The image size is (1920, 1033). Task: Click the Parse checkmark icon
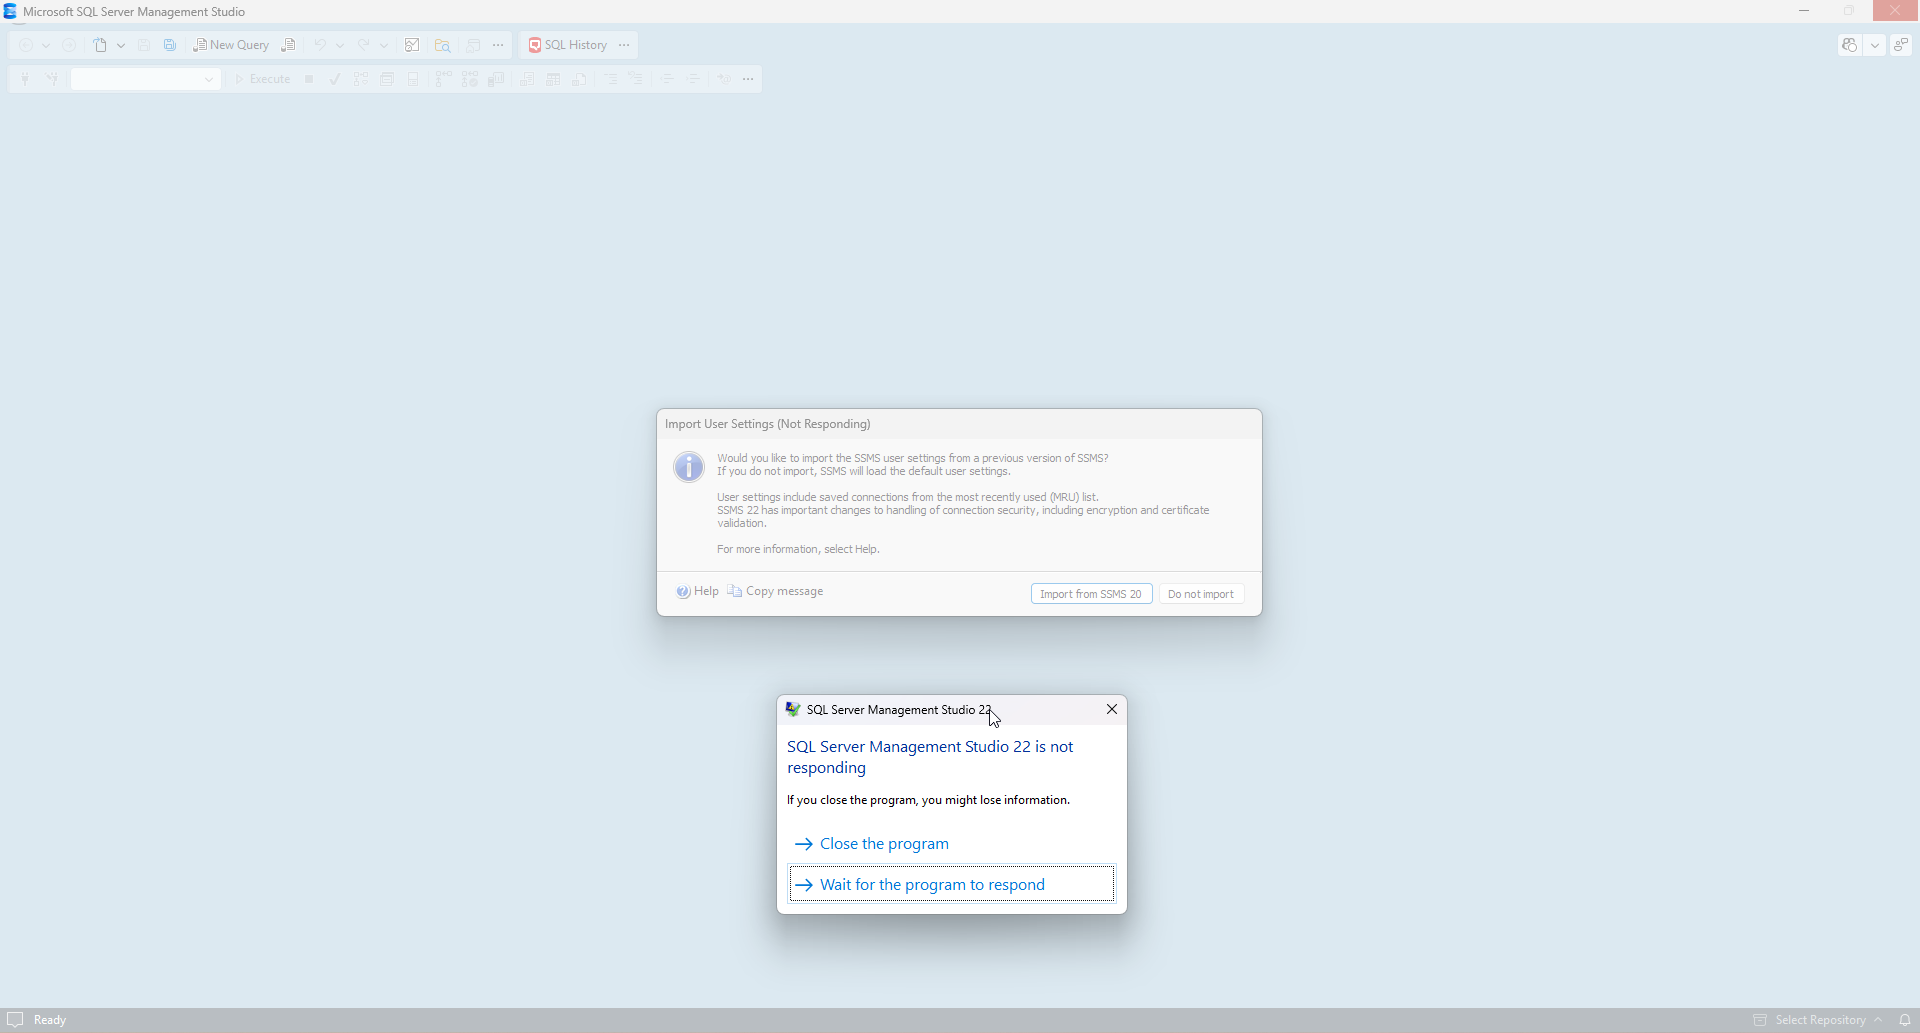point(335,79)
